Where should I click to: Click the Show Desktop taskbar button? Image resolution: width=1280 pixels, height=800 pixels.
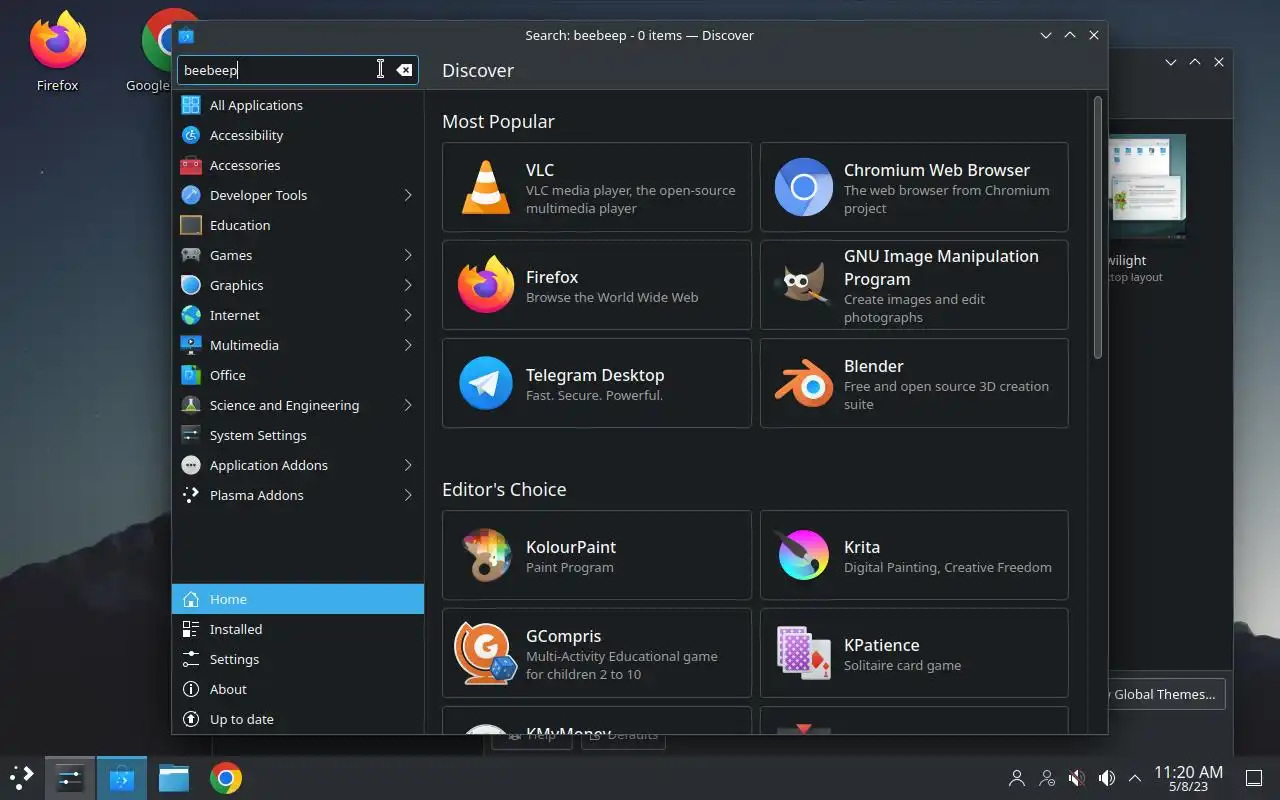click(1254, 778)
